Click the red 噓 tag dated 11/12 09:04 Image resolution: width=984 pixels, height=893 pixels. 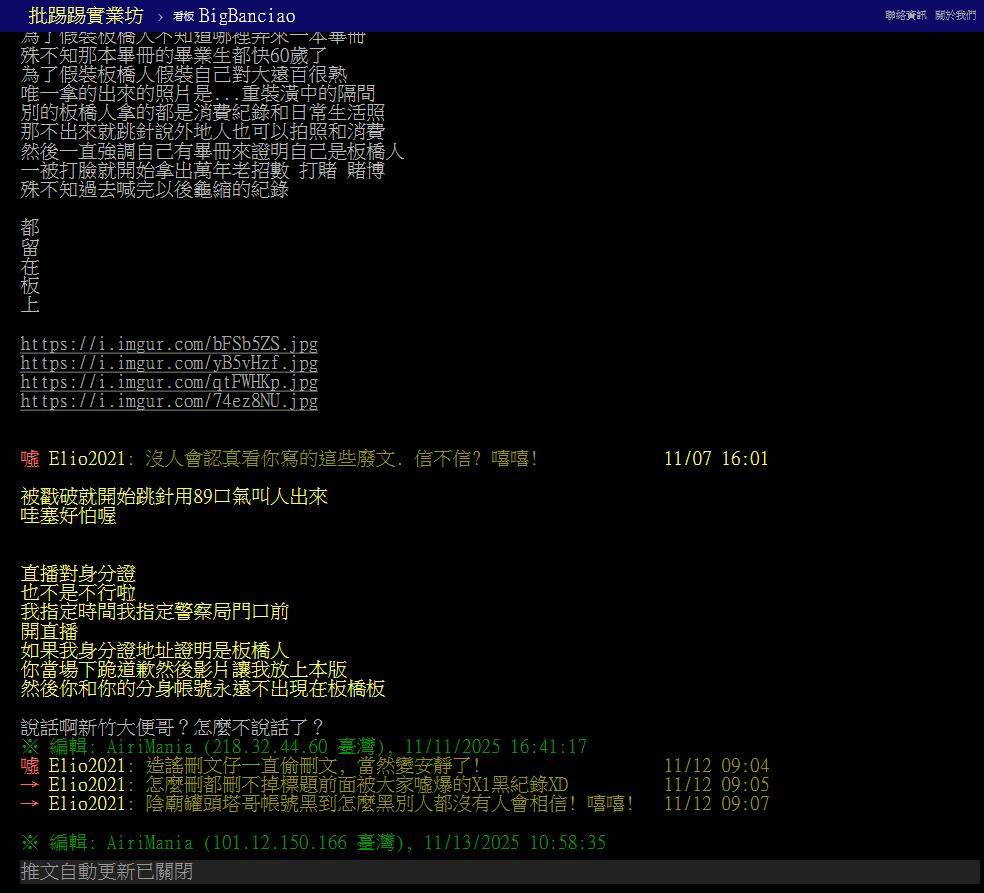[x=30, y=766]
